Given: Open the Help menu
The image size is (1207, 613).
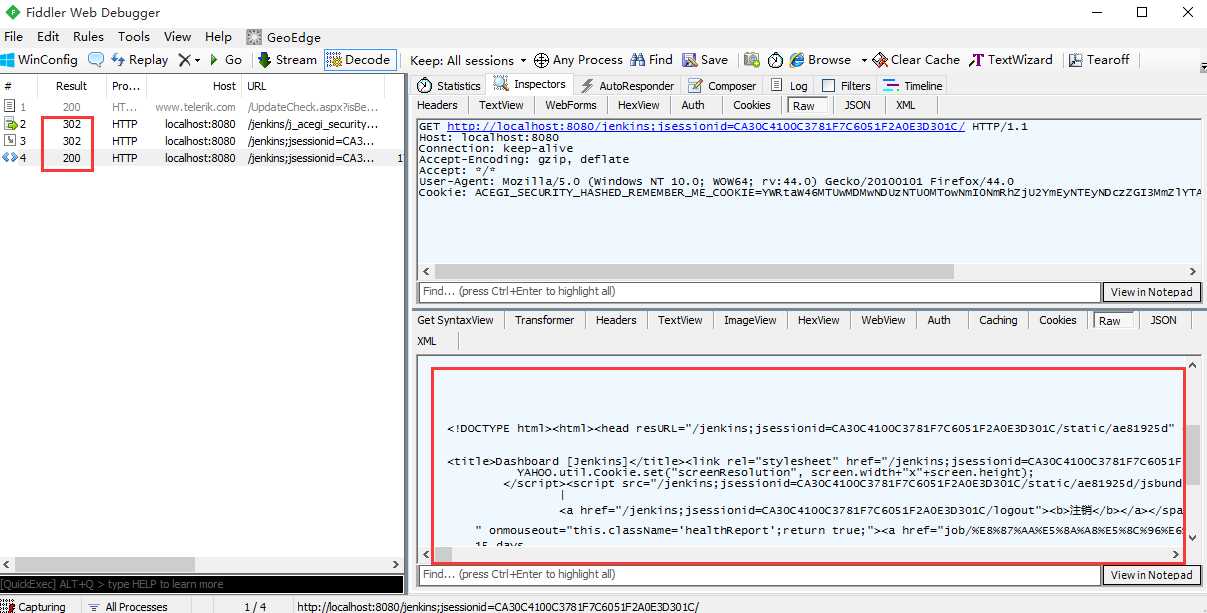Looking at the screenshot, I should [218, 37].
